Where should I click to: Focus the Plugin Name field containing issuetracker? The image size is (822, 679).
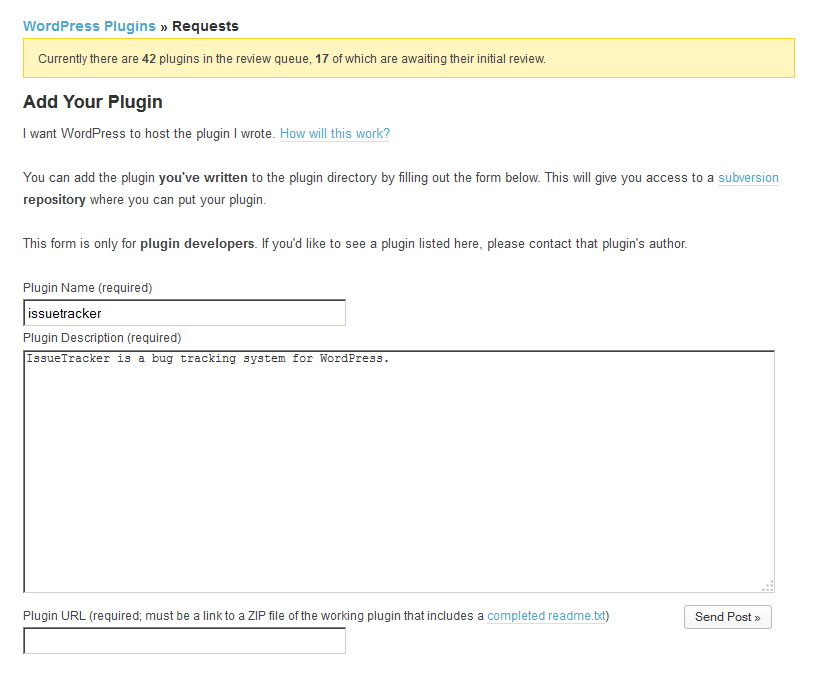point(184,313)
